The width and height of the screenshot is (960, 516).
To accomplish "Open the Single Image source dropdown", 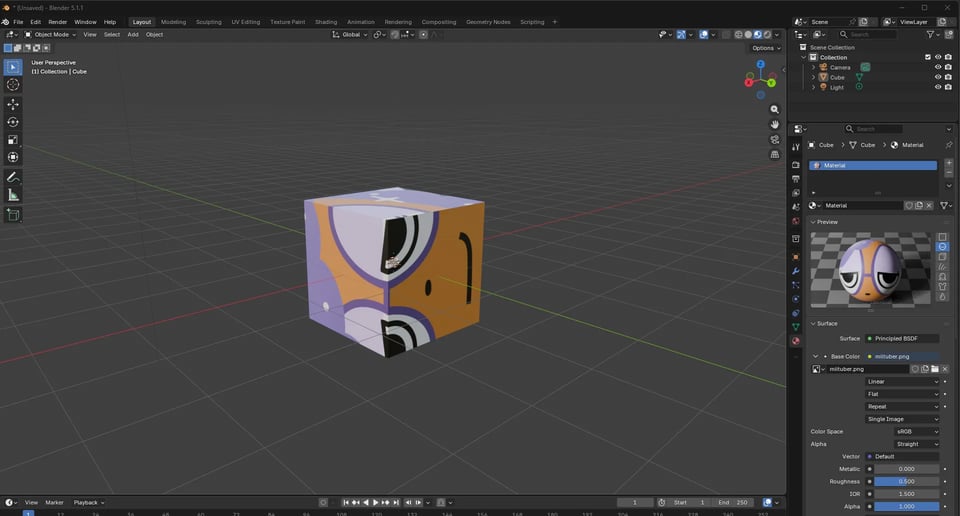I will pyautogui.click(x=902, y=419).
